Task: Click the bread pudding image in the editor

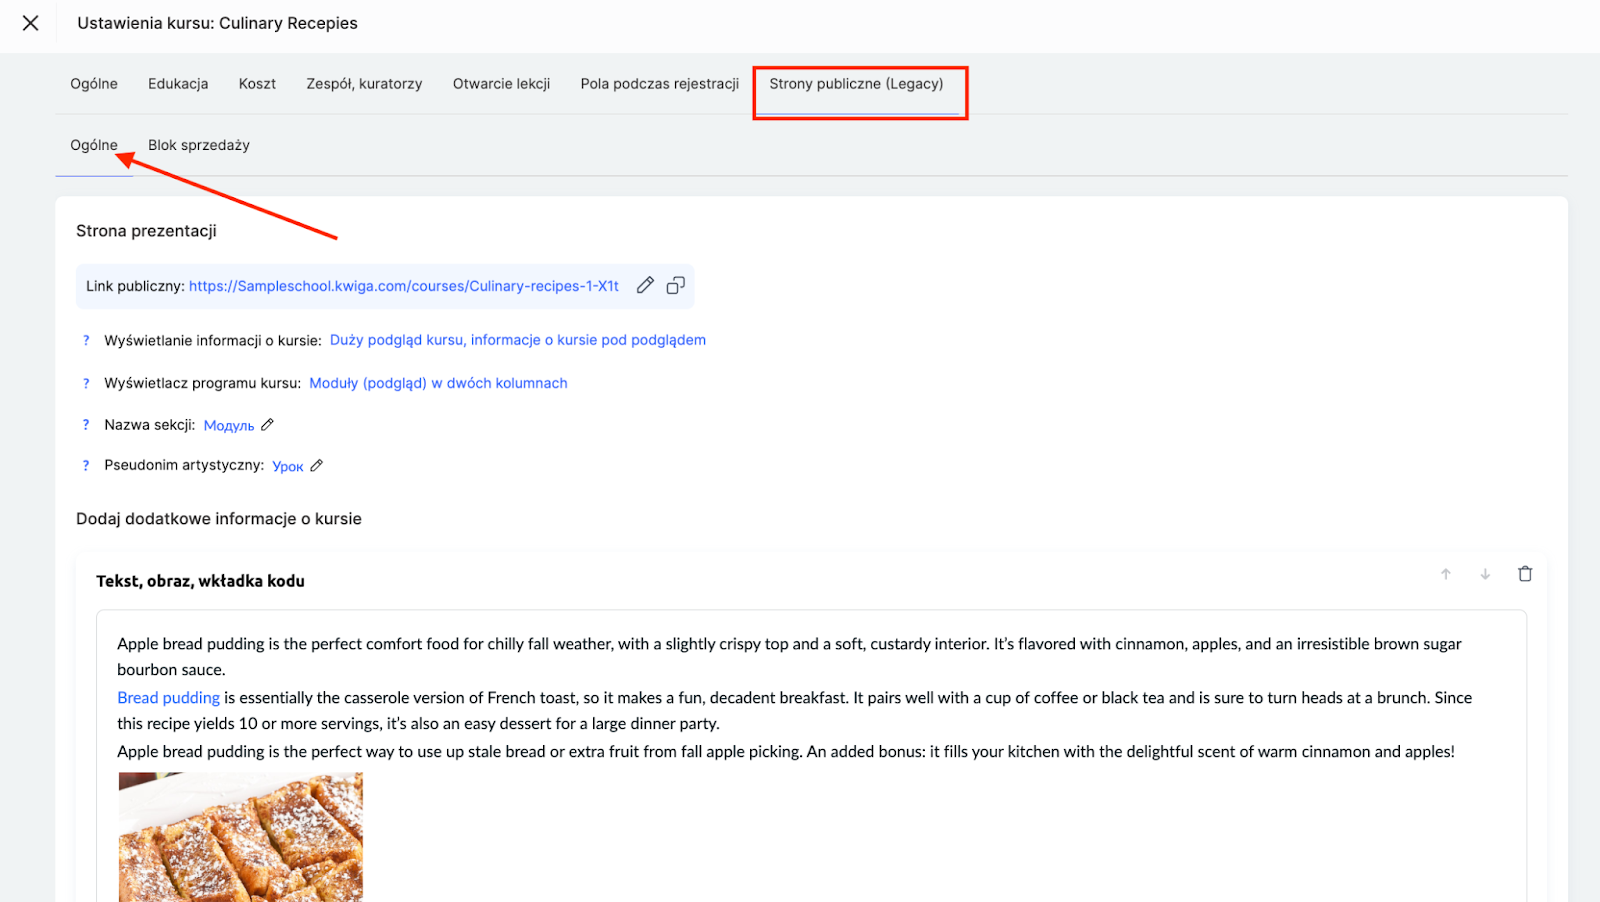Action: tap(240, 836)
